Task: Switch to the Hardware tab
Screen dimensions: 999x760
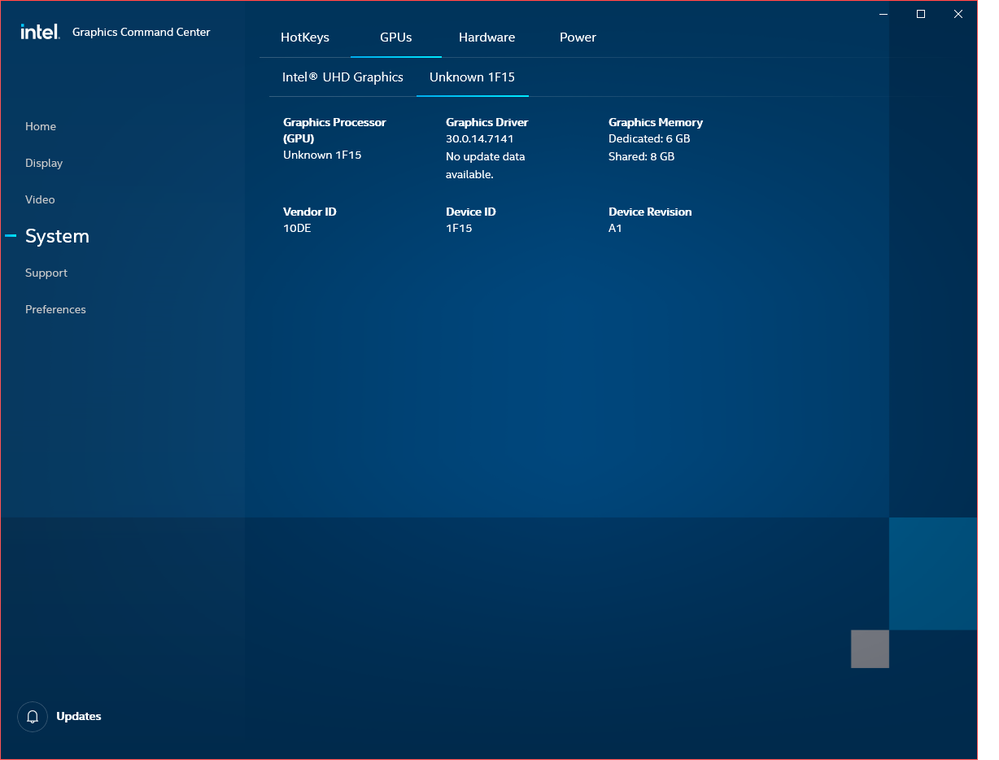Action: (487, 38)
